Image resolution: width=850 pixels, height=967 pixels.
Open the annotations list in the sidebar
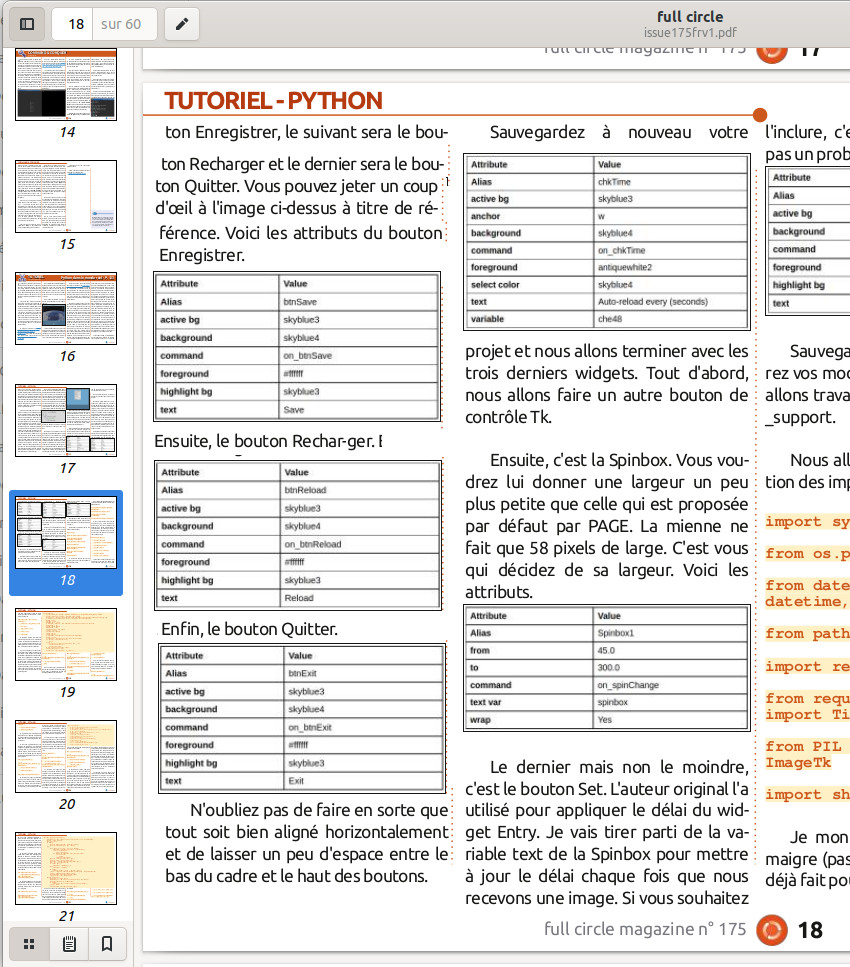tap(67, 943)
